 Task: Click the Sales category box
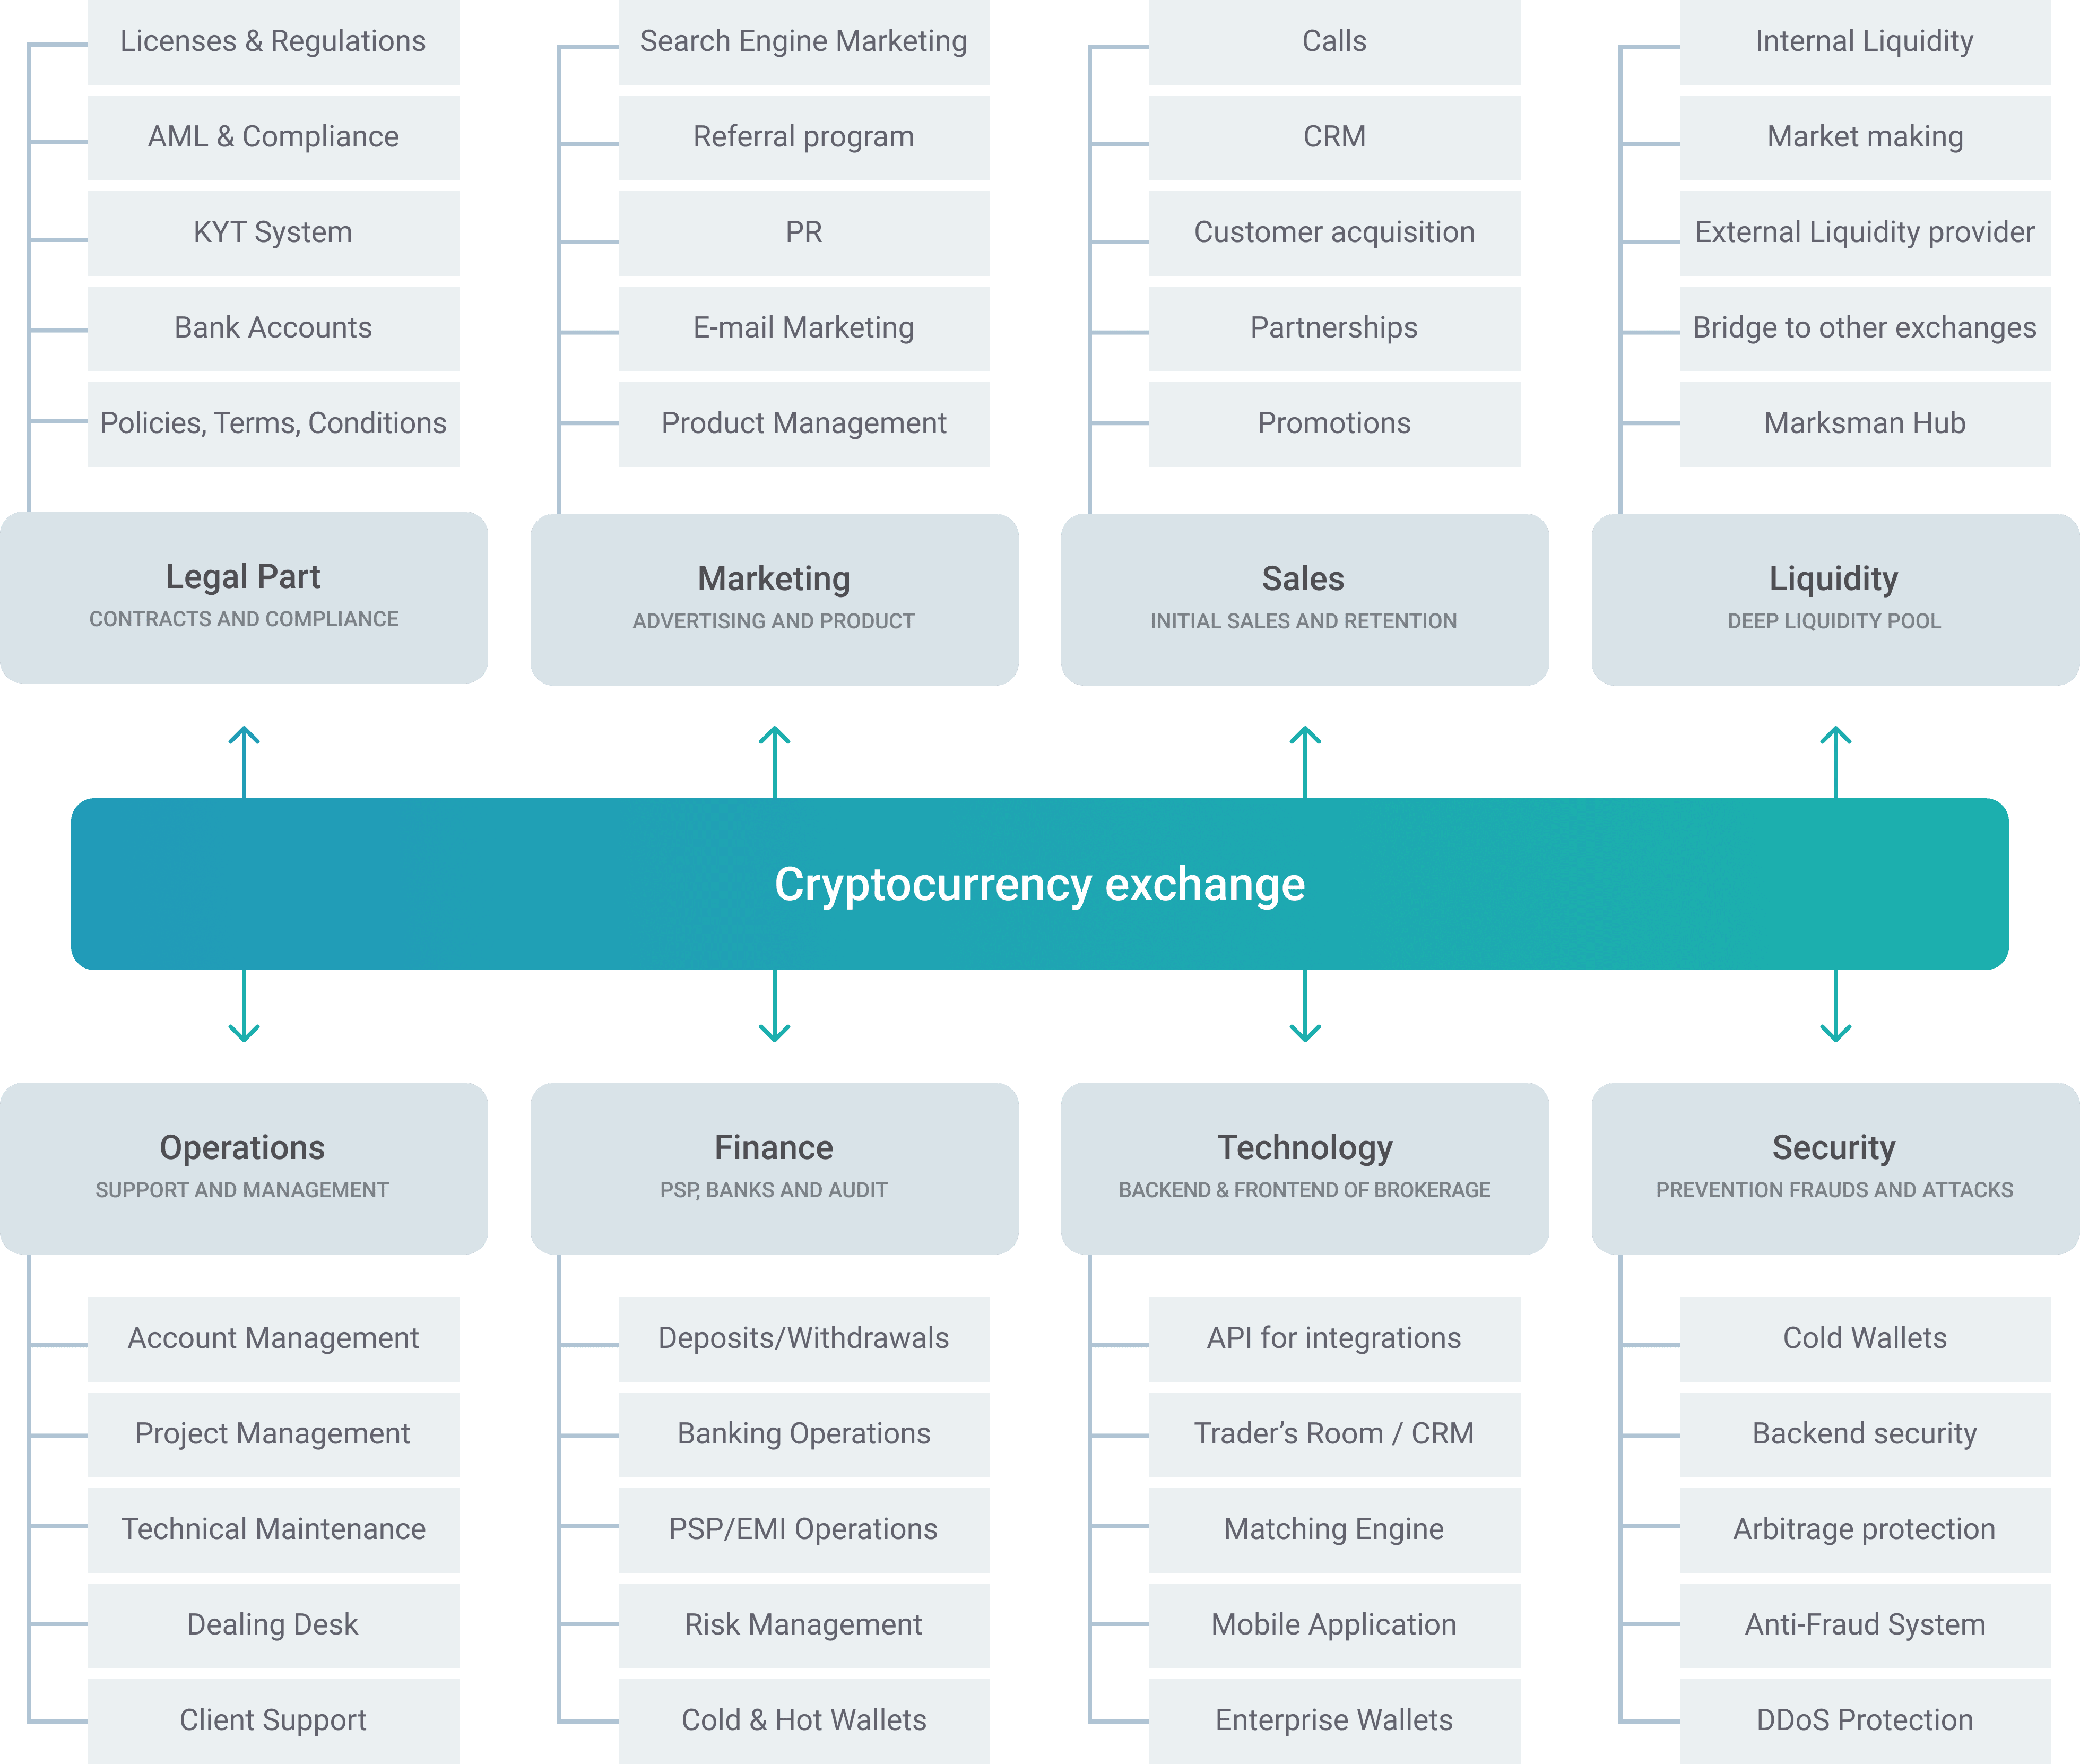coord(1305,599)
